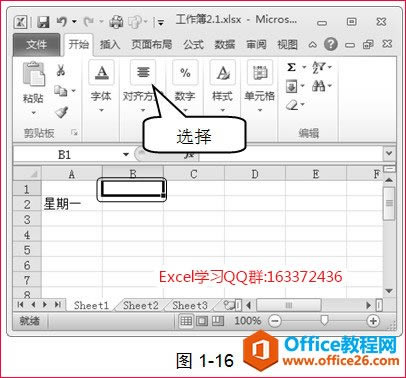Jump to last sheet tab arrow

point(58,305)
